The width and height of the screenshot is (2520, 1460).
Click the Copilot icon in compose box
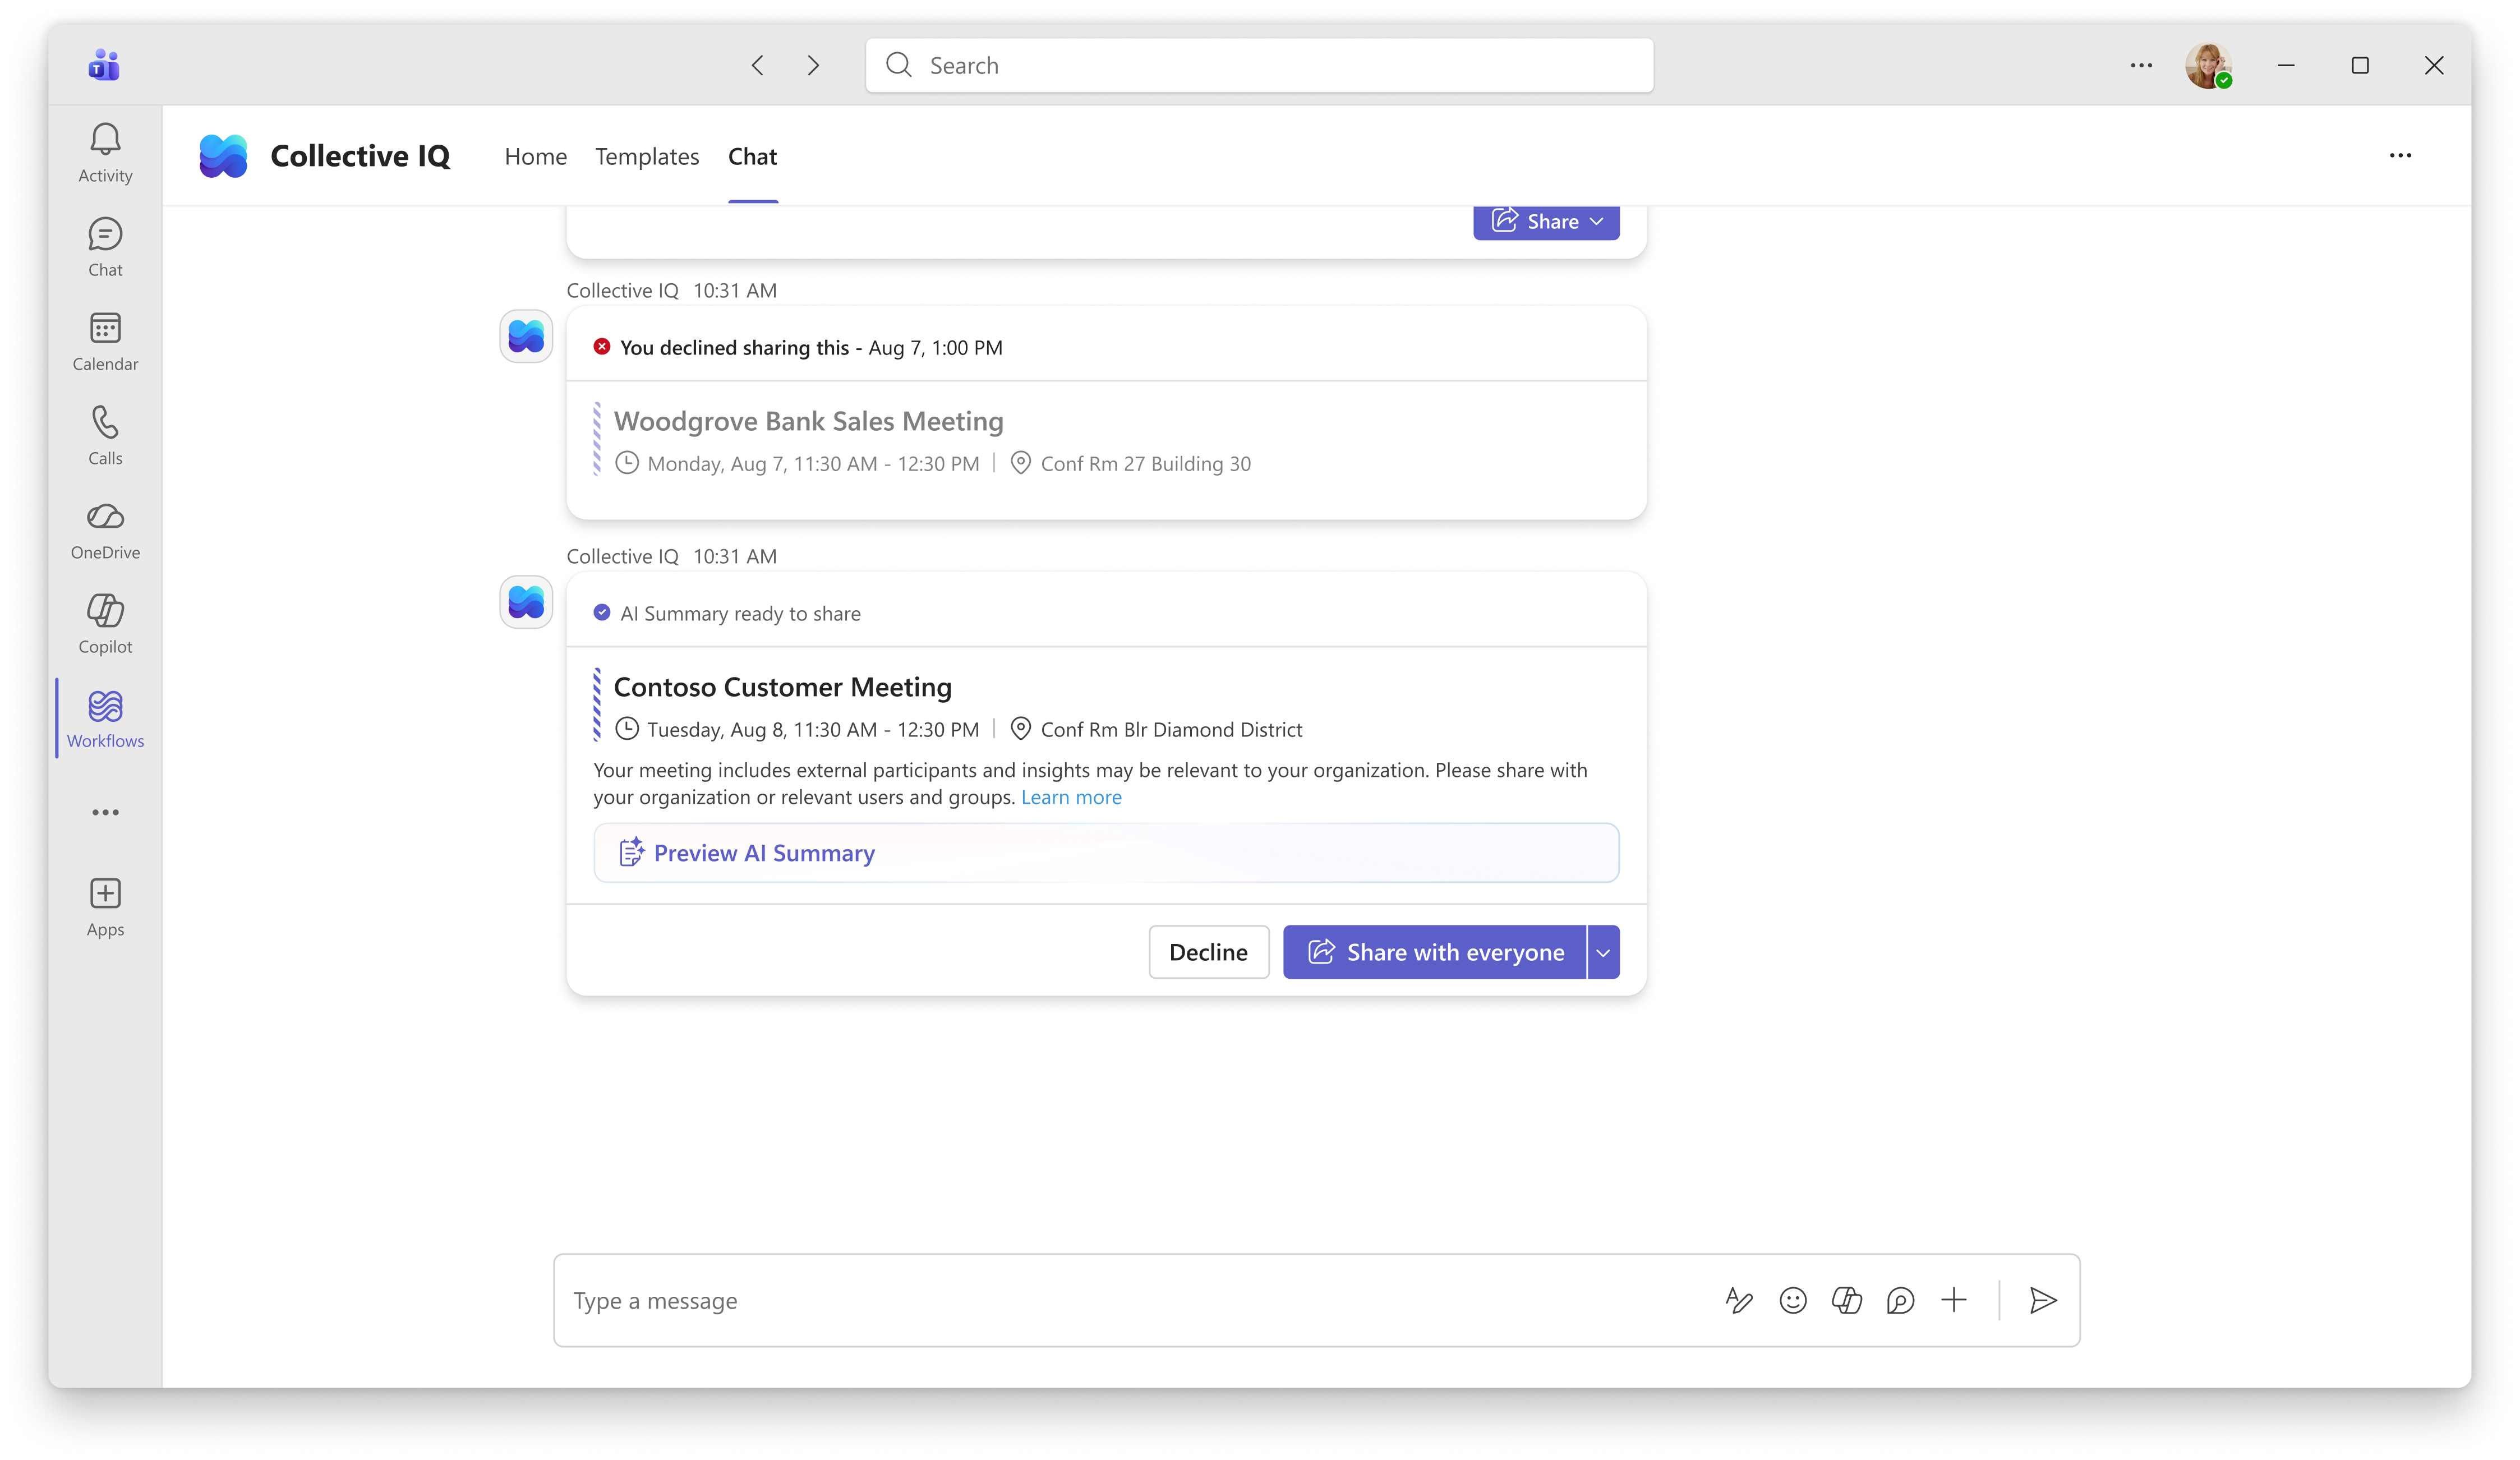(1846, 1300)
